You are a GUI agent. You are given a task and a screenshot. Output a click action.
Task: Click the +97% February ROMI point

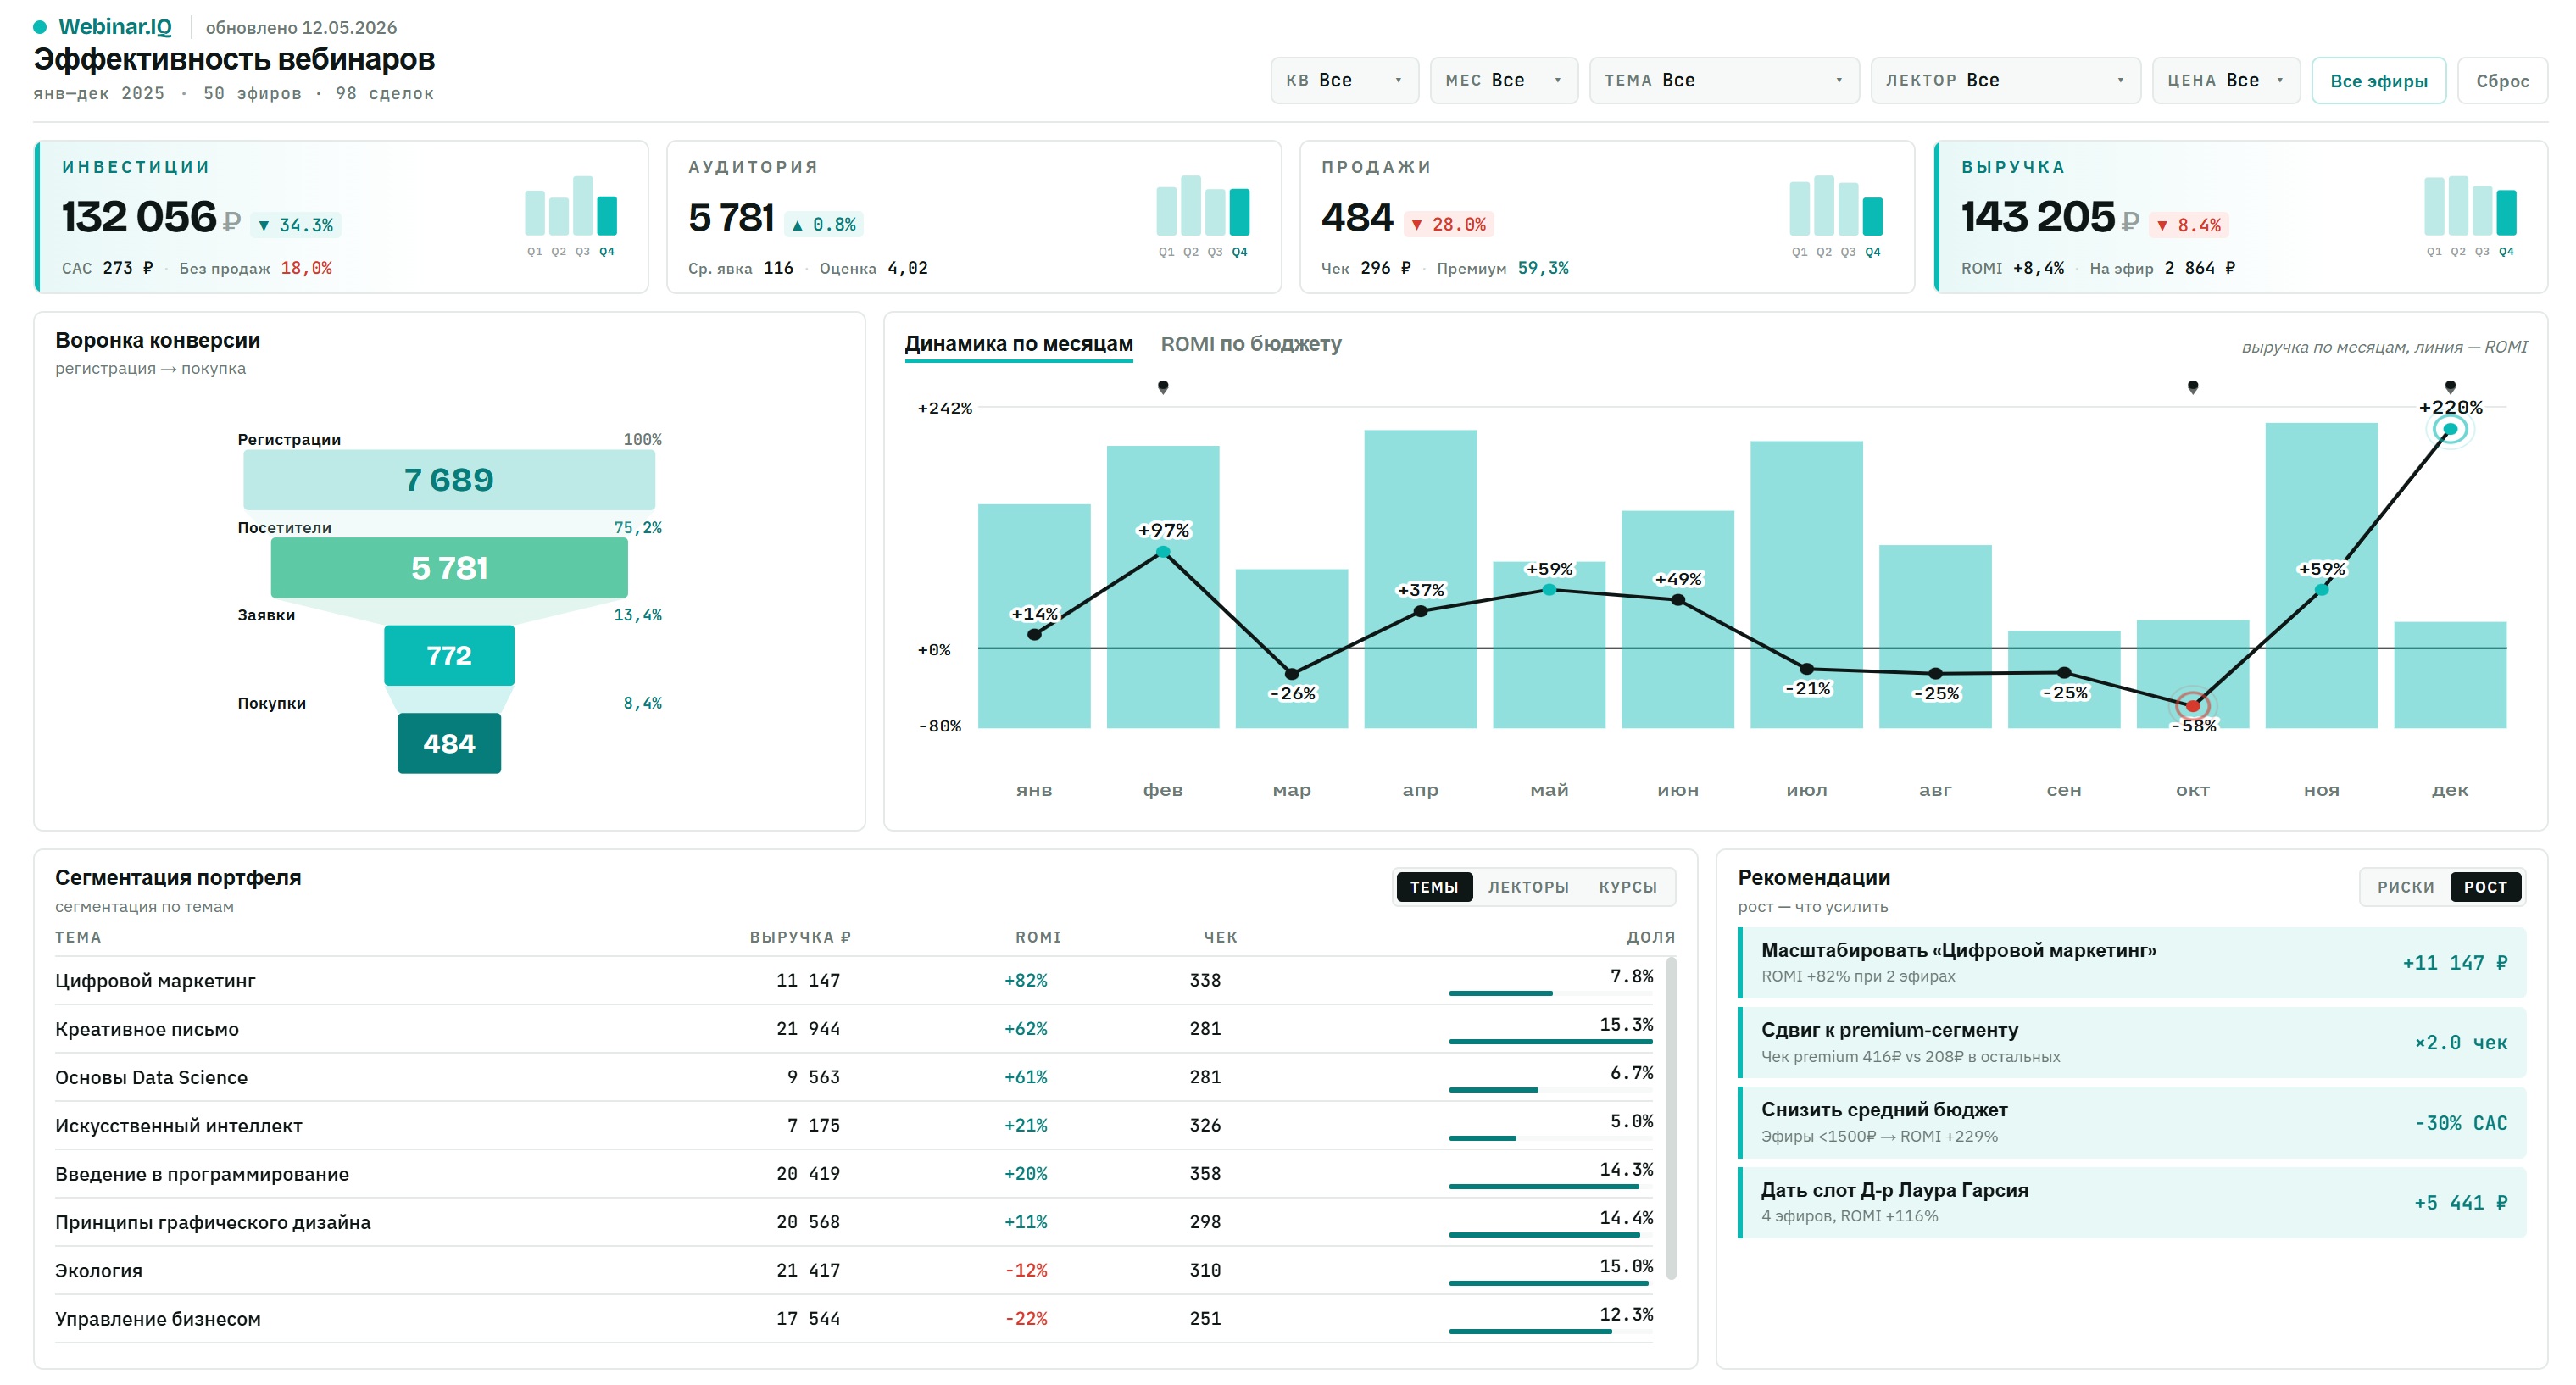[x=1162, y=551]
